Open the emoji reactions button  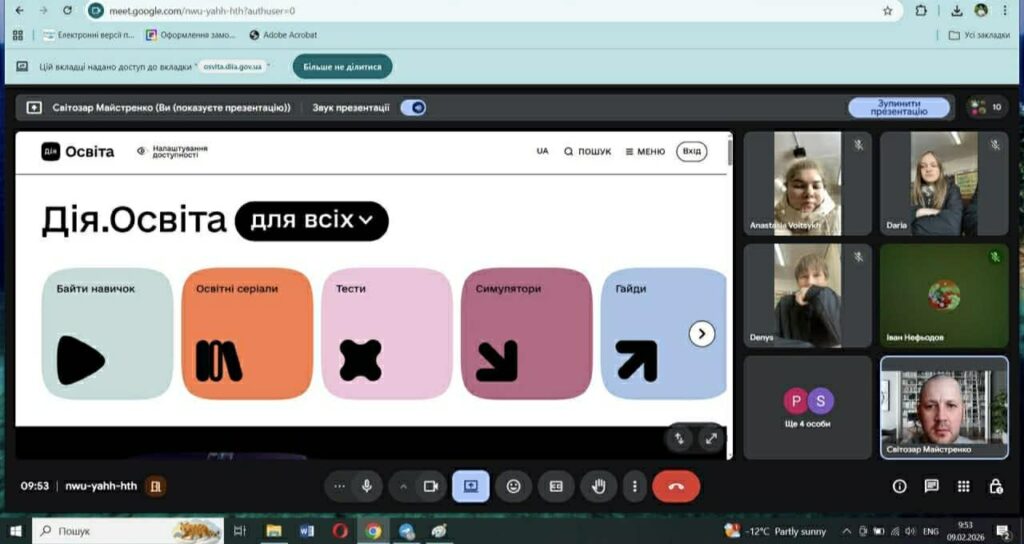coord(514,486)
